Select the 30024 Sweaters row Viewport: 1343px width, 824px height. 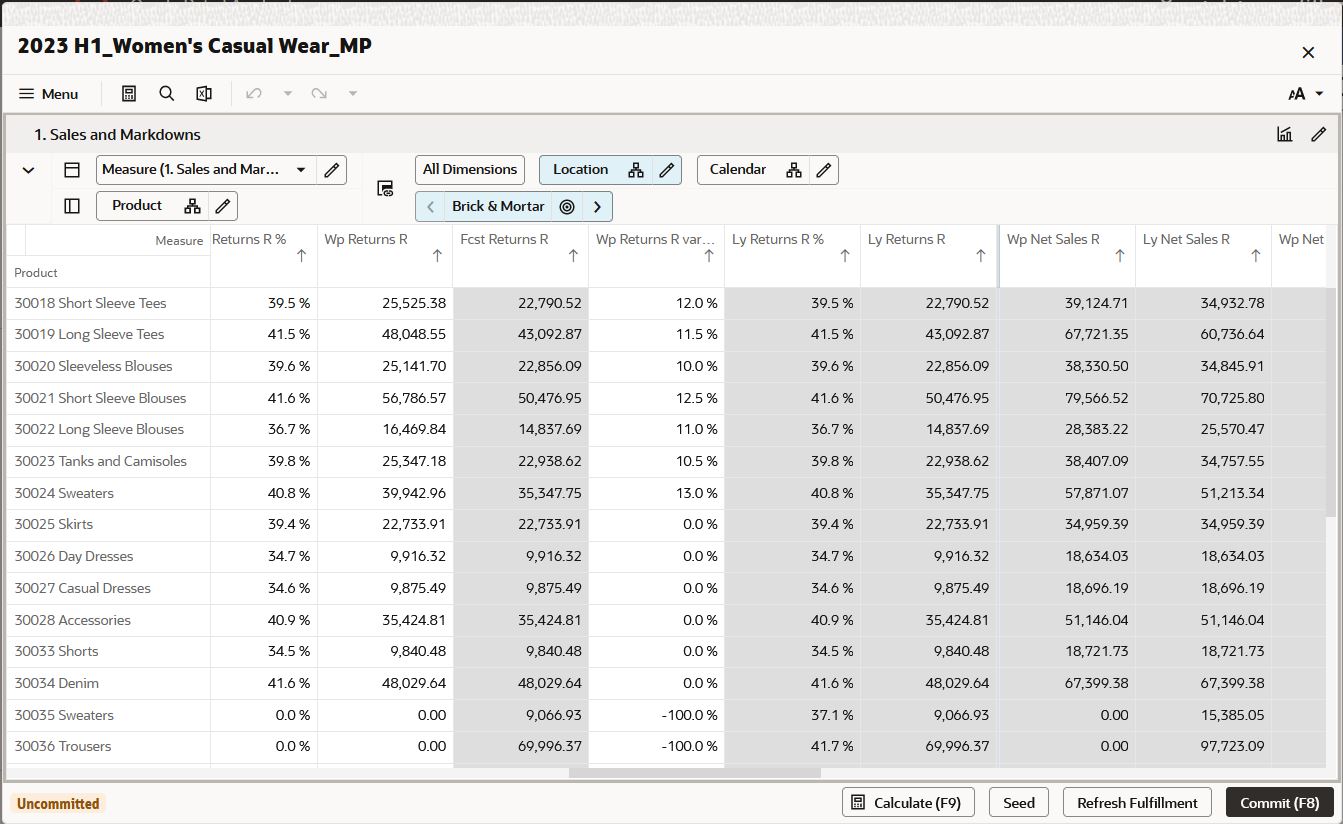tap(108, 493)
